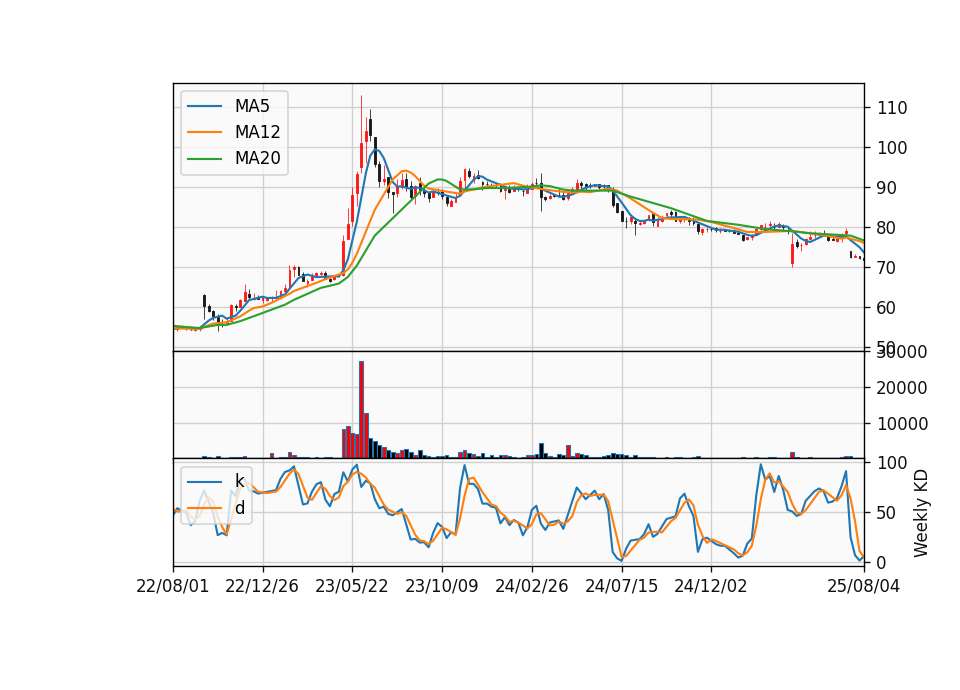960x690 pixels.
Task: Click the 60 price axis label
Action: click(x=887, y=308)
